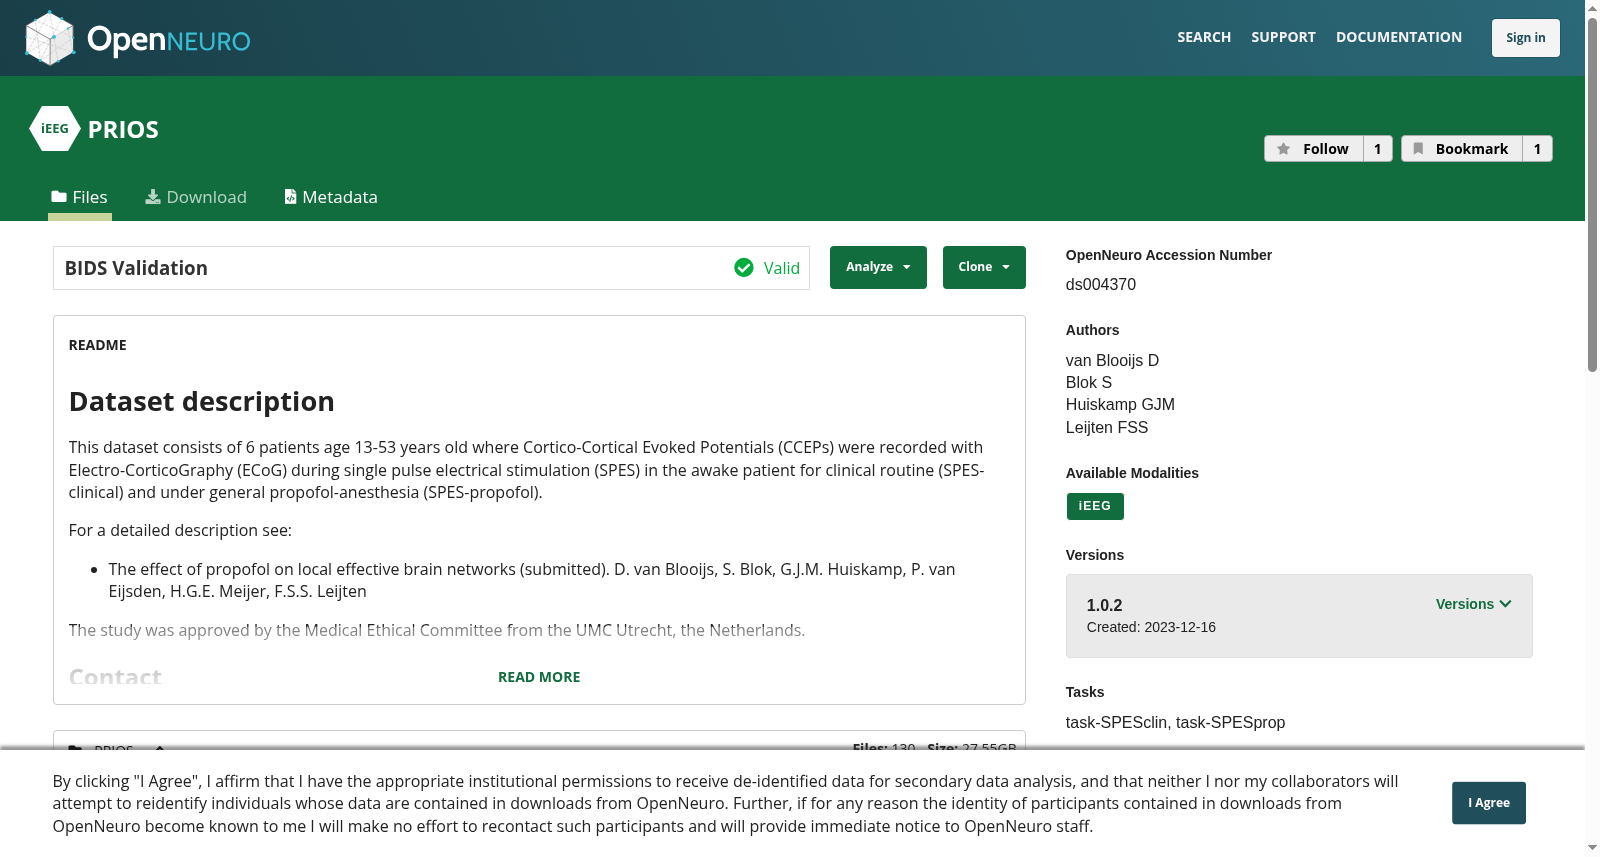Screen dimensions: 1600x857
Task: Switch to the Metadata tab
Action: tap(331, 197)
